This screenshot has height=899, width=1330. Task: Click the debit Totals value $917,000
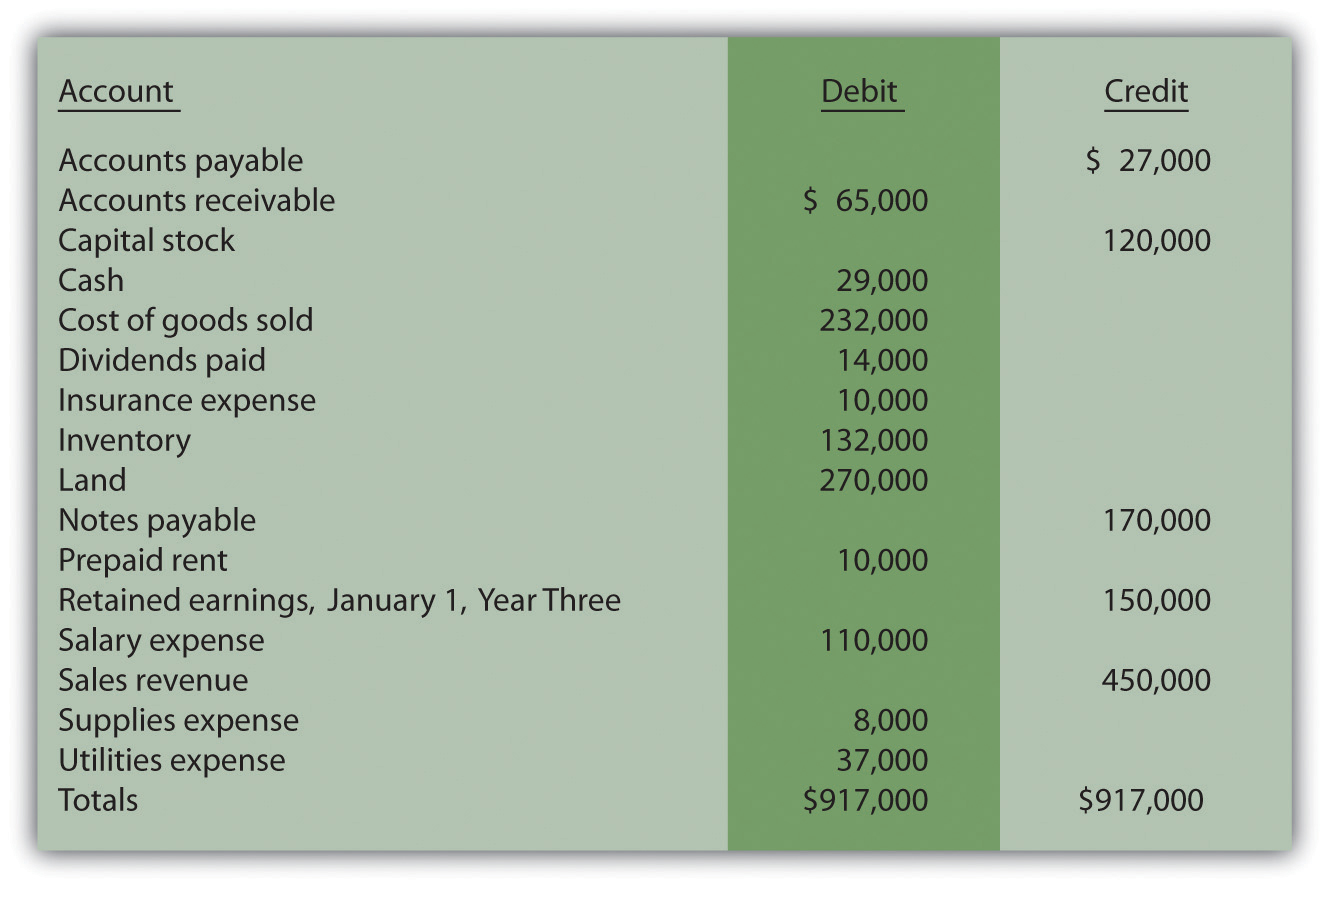(x=866, y=800)
